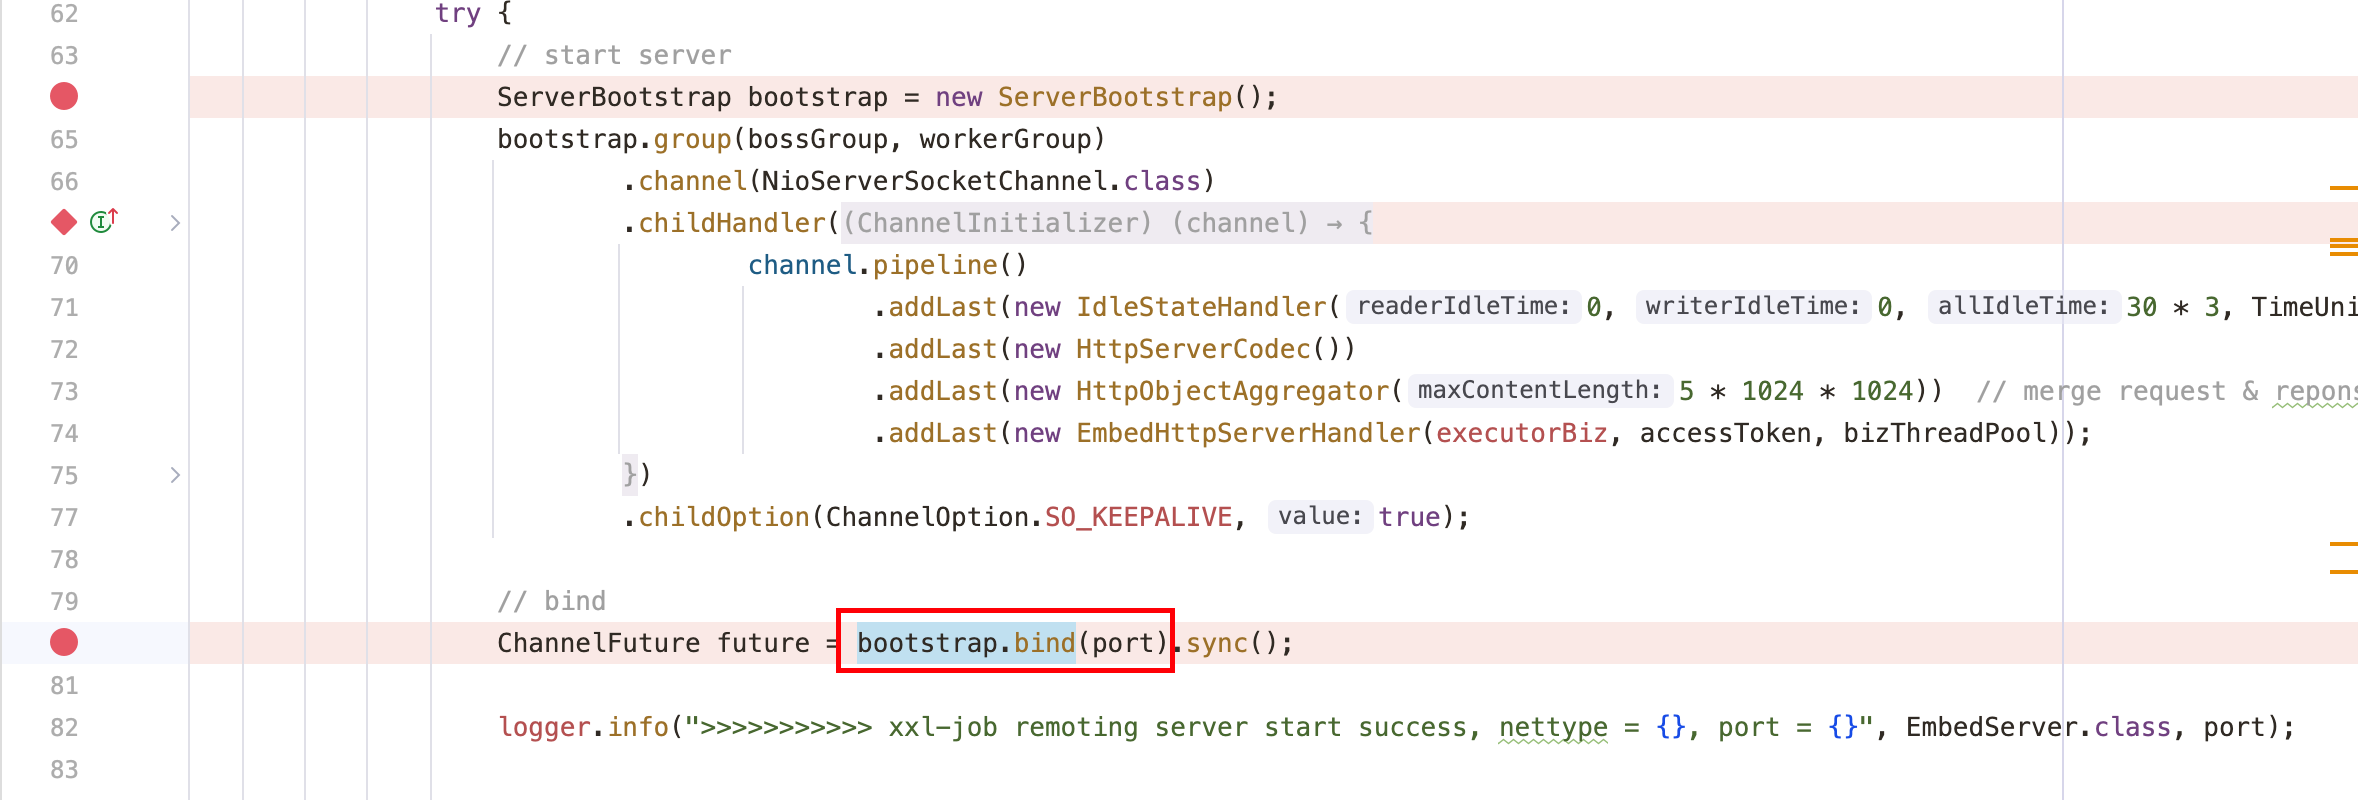Click the implemented-method gutter icon beside childHandler
This screenshot has height=800, width=2358.
click(x=104, y=221)
